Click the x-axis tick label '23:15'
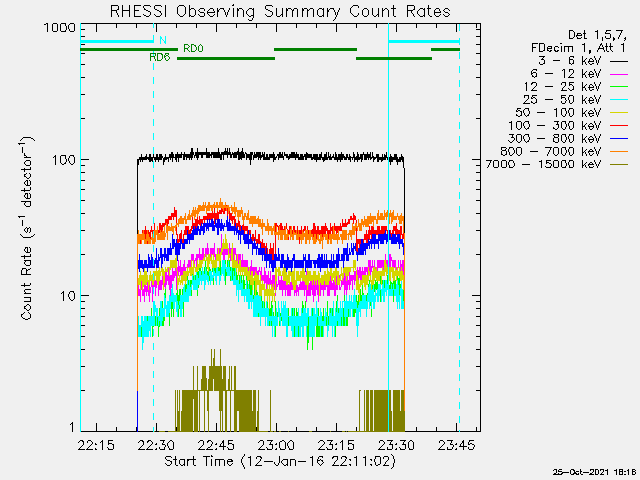The width and height of the screenshot is (640, 480). pos(336,445)
